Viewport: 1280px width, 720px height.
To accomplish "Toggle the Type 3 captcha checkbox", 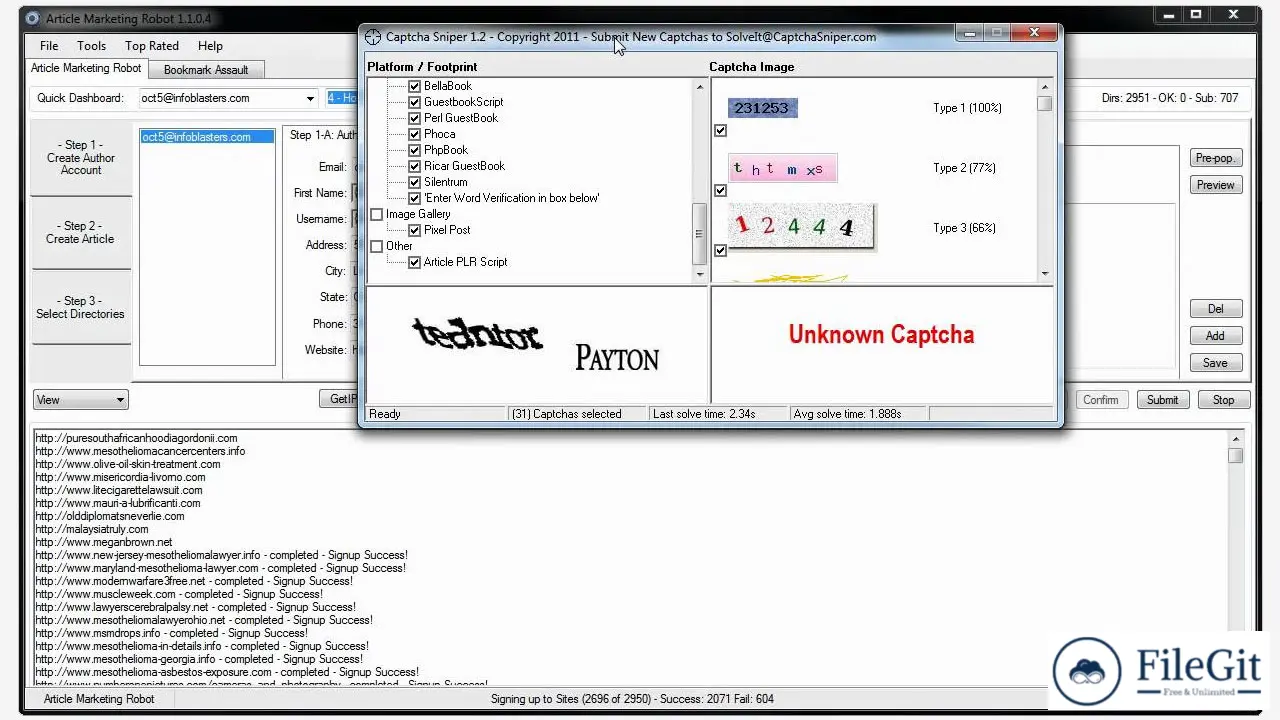I will (720, 250).
